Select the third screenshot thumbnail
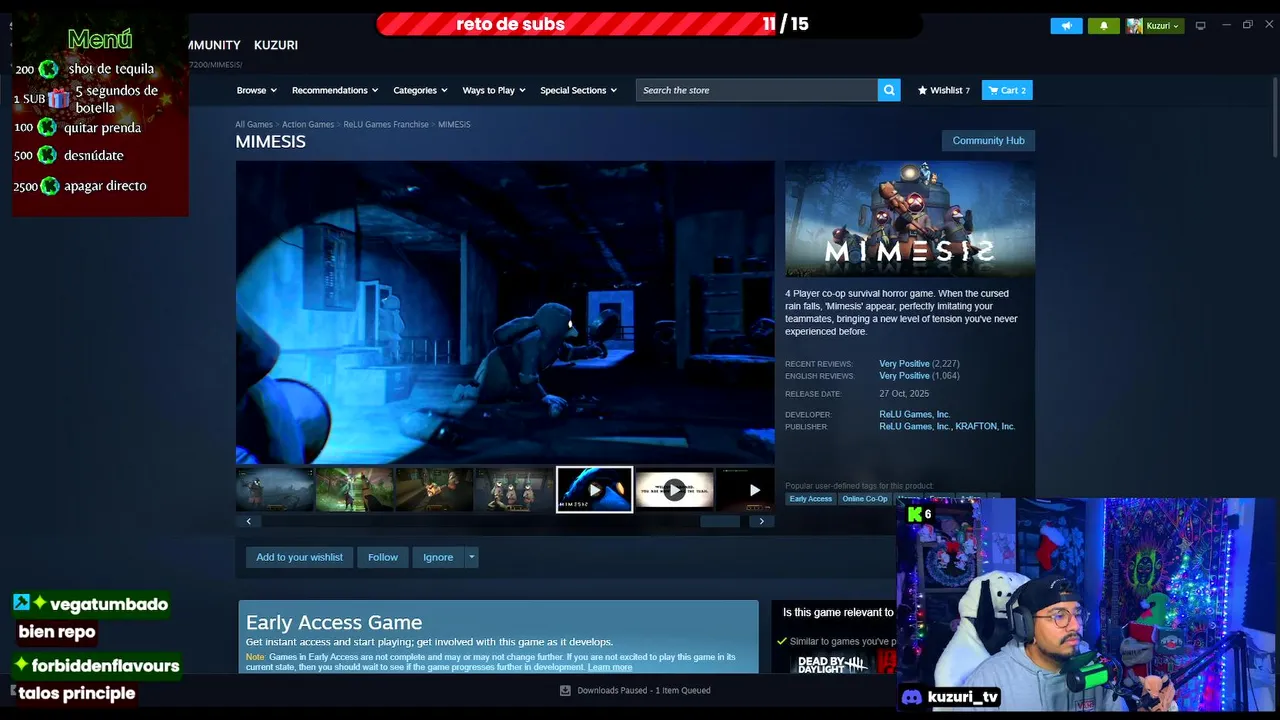The width and height of the screenshot is (1280, 720). 434,490
